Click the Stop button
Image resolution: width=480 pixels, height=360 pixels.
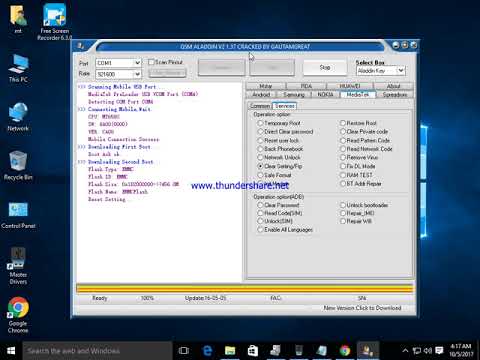[x=325, y=68]
